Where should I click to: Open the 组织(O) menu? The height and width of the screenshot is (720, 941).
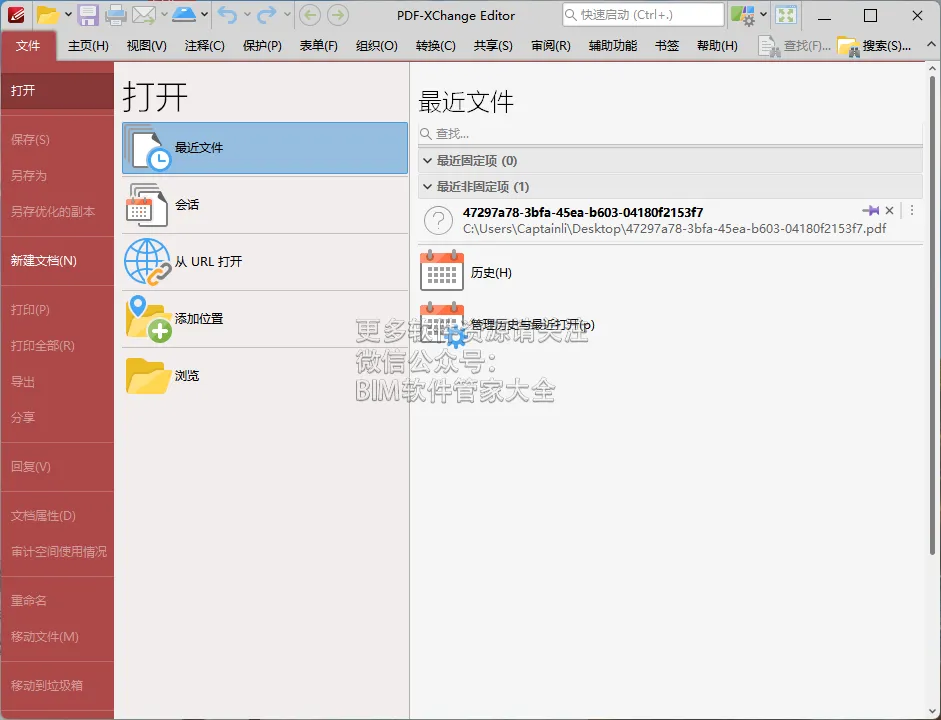377,46
